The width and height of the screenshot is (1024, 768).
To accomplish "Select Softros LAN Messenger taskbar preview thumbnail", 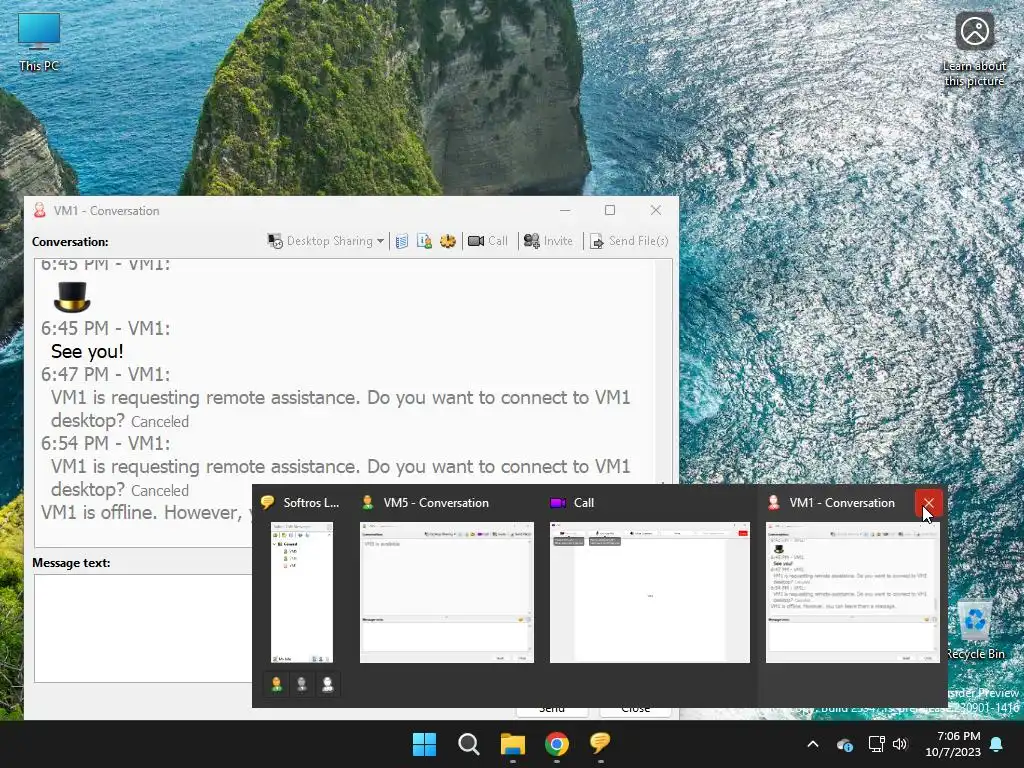I will 302,592.
